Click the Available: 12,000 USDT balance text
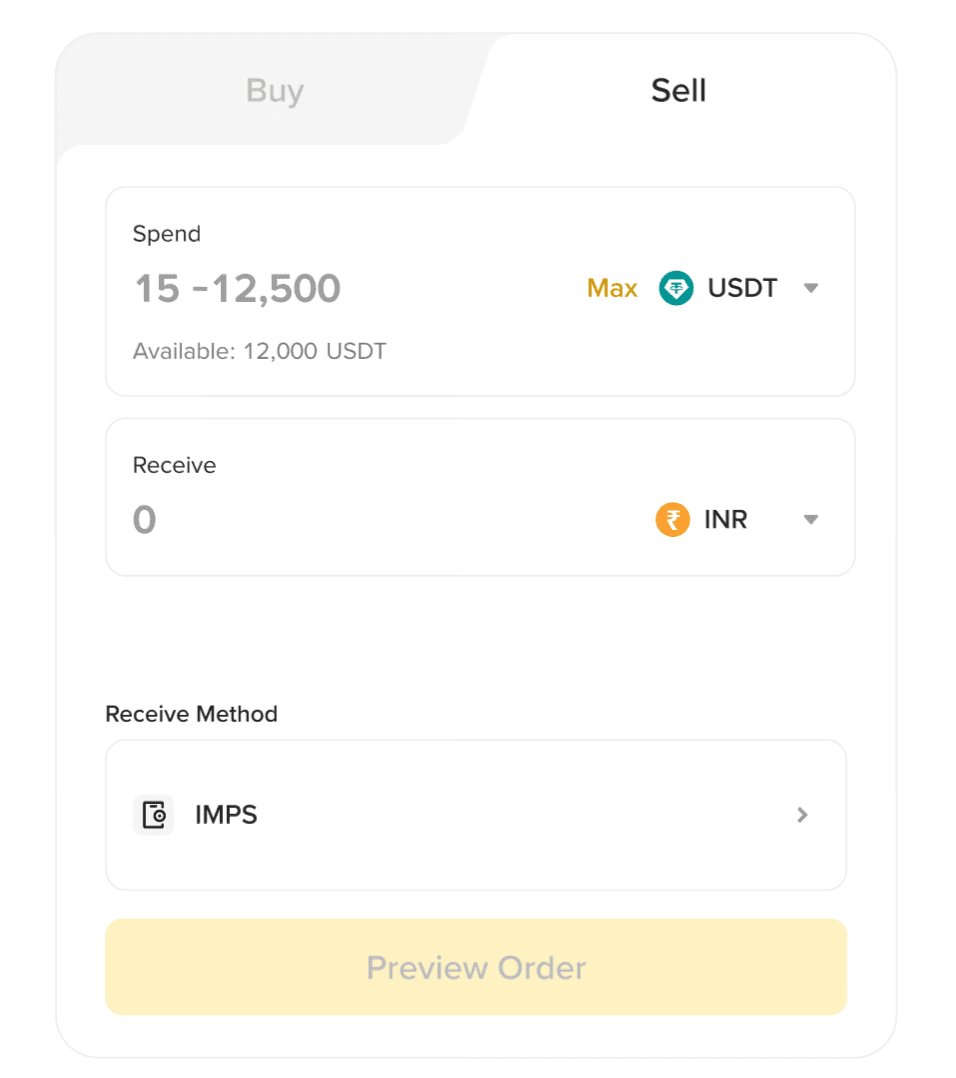The height and width of the screenshot is (1078, 956). (x=259, y=351)
